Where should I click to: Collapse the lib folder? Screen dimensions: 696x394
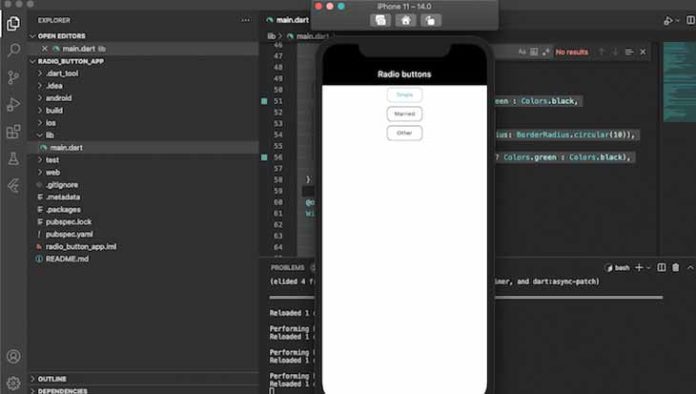[143, 135]
